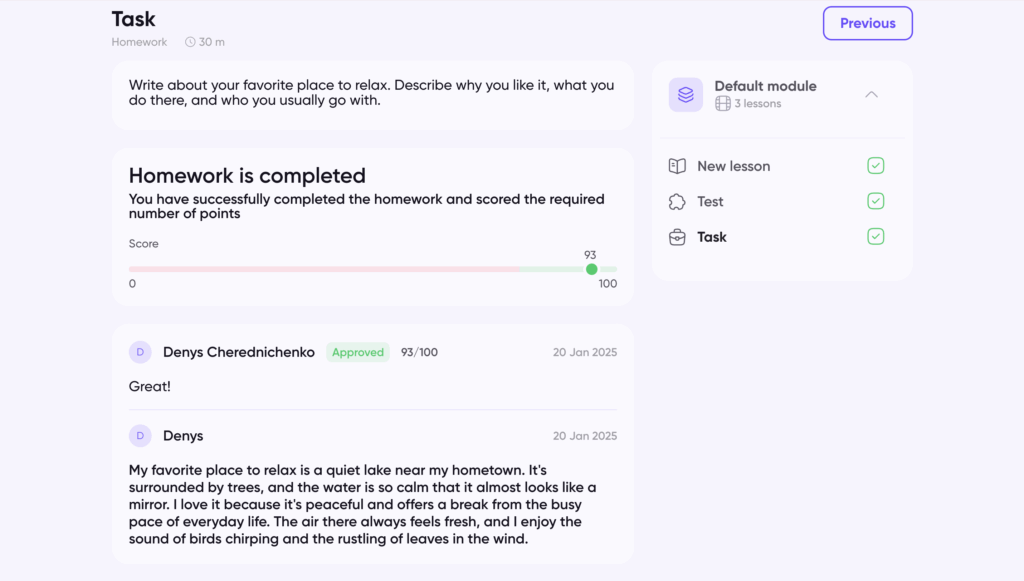Viewport: 1024px width, 581px height.
Task: Click the green checkmark for New lesson
Action: pos(876,166)
